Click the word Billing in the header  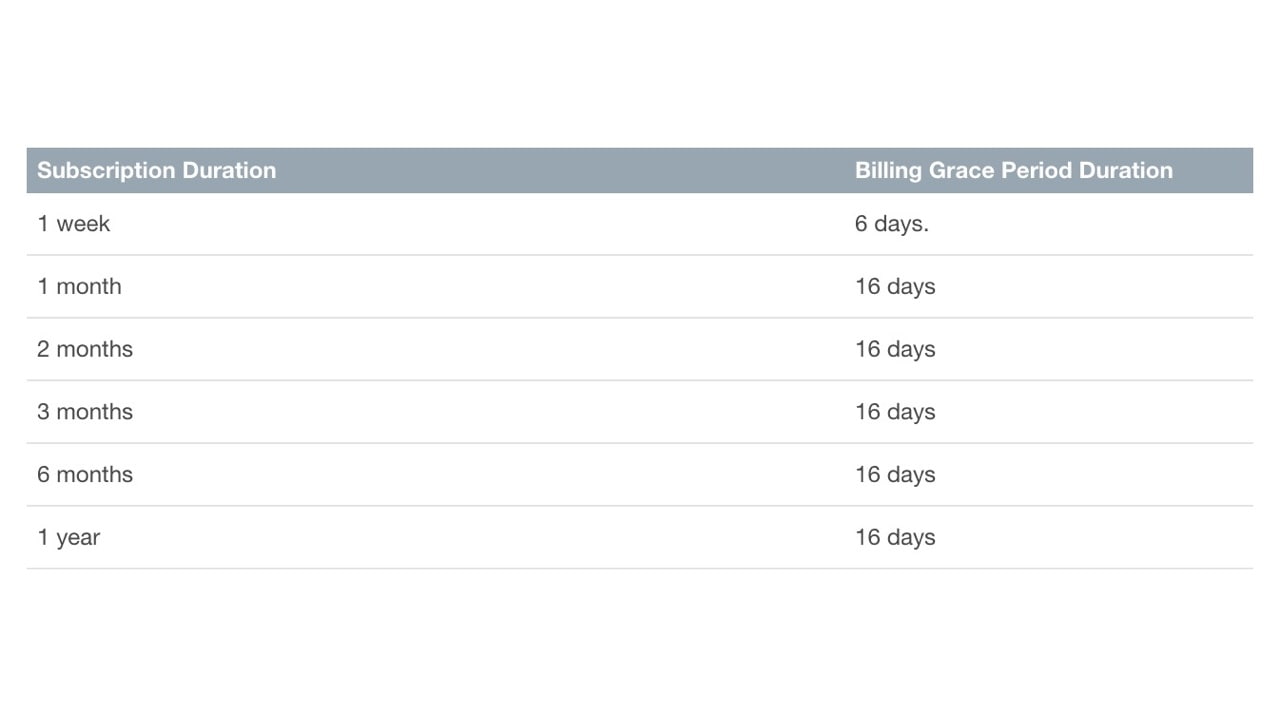point(888,171)
